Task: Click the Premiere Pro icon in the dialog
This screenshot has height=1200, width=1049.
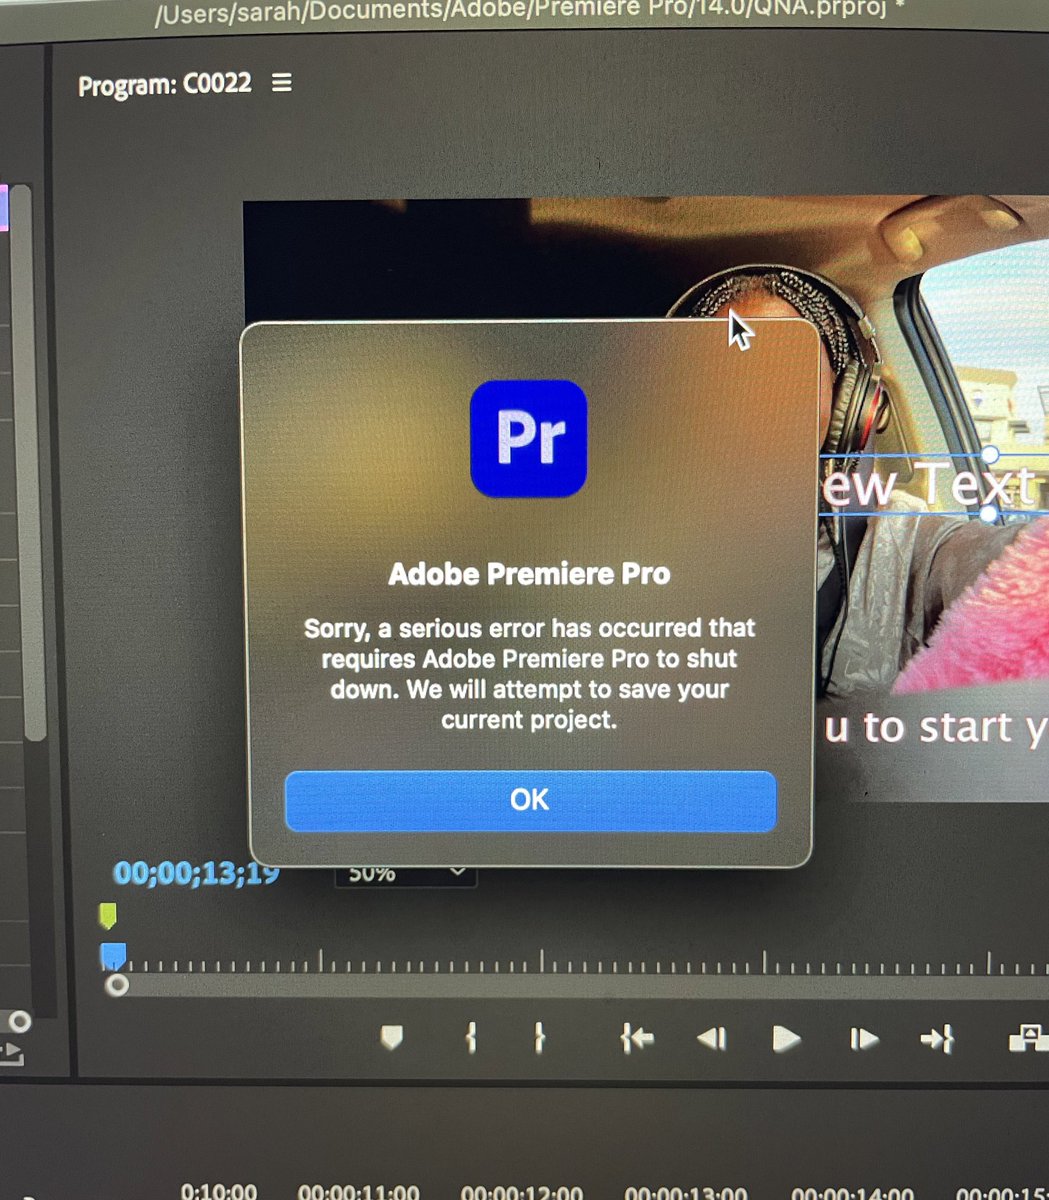Action: 529,438
